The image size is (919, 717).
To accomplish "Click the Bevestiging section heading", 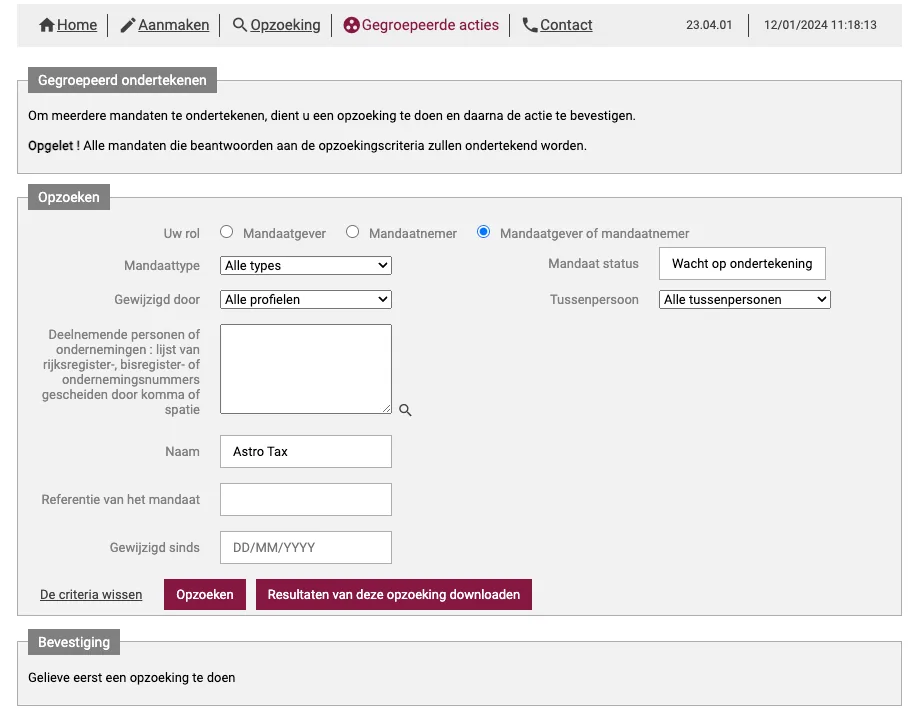I will point(74,642).
